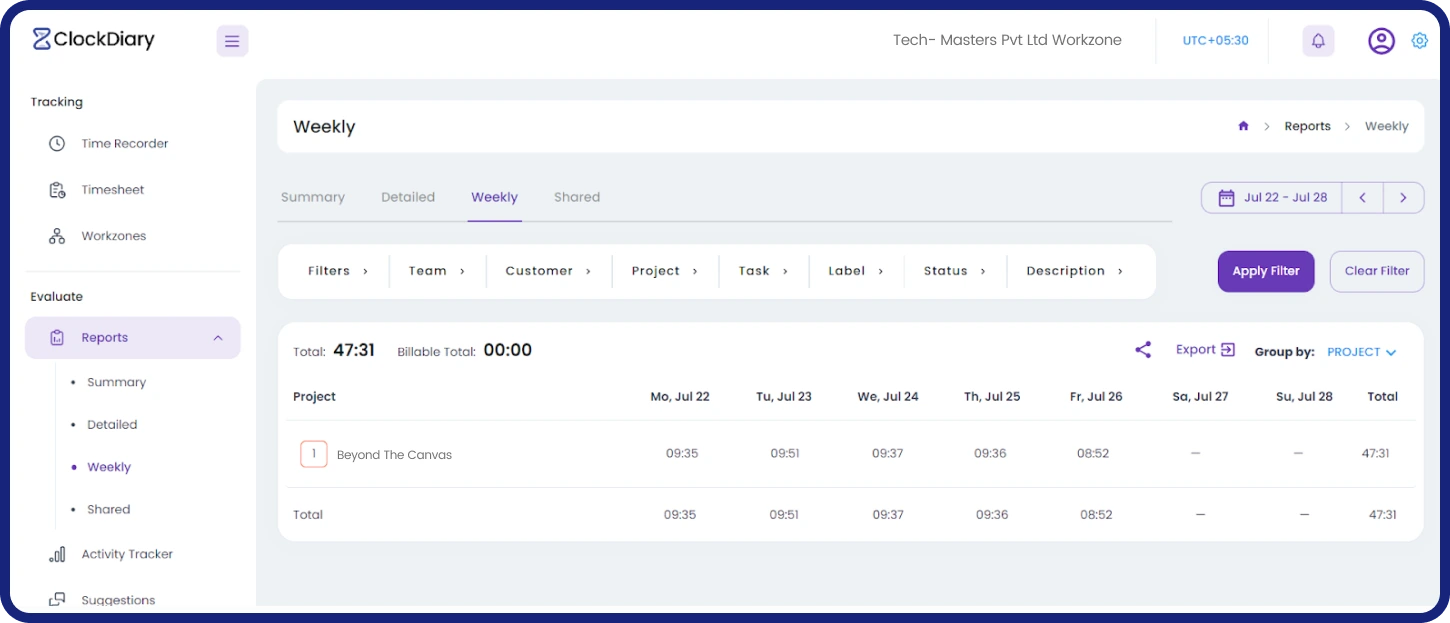This screenshot has width=1450, height=623.
Task: Click the Clear Filter button
Action: click(x=1377, y=271)
